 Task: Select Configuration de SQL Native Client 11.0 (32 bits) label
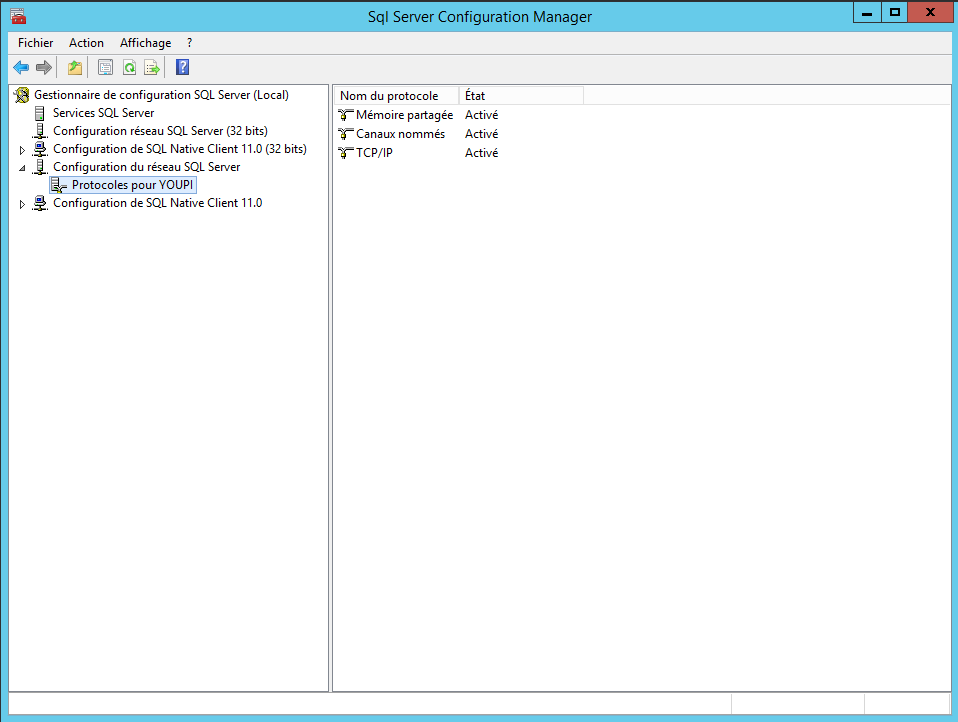[180, 149]
